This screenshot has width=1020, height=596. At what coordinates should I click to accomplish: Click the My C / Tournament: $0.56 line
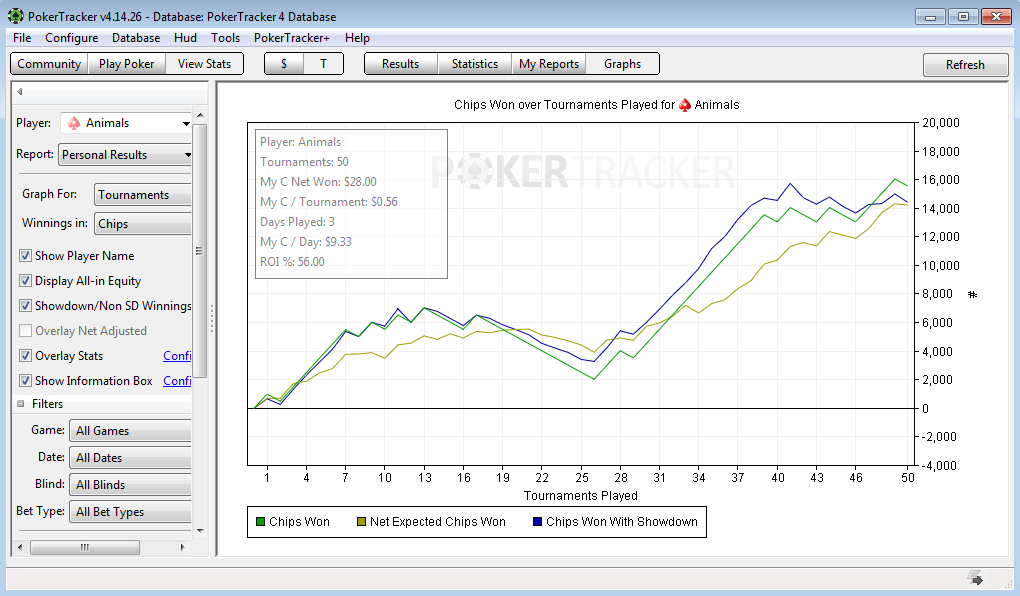point(329,202)
